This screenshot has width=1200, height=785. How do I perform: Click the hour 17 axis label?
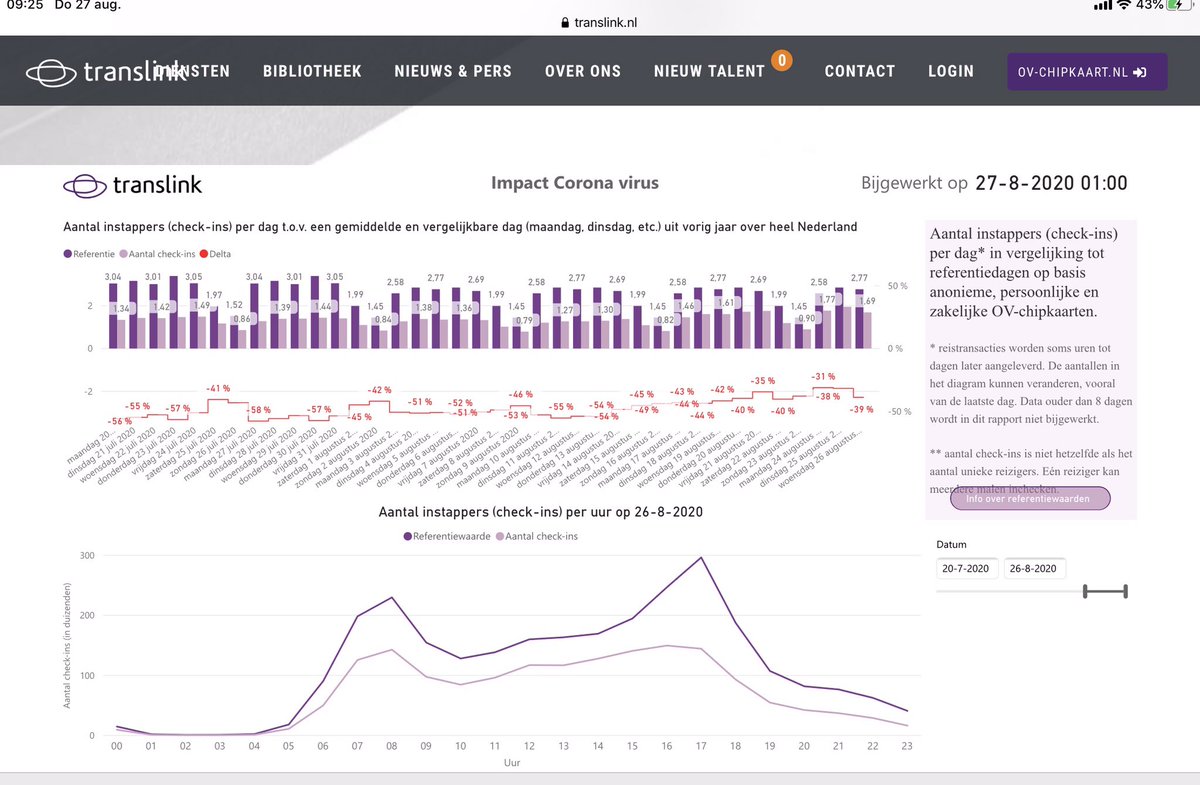click(701, 746)
